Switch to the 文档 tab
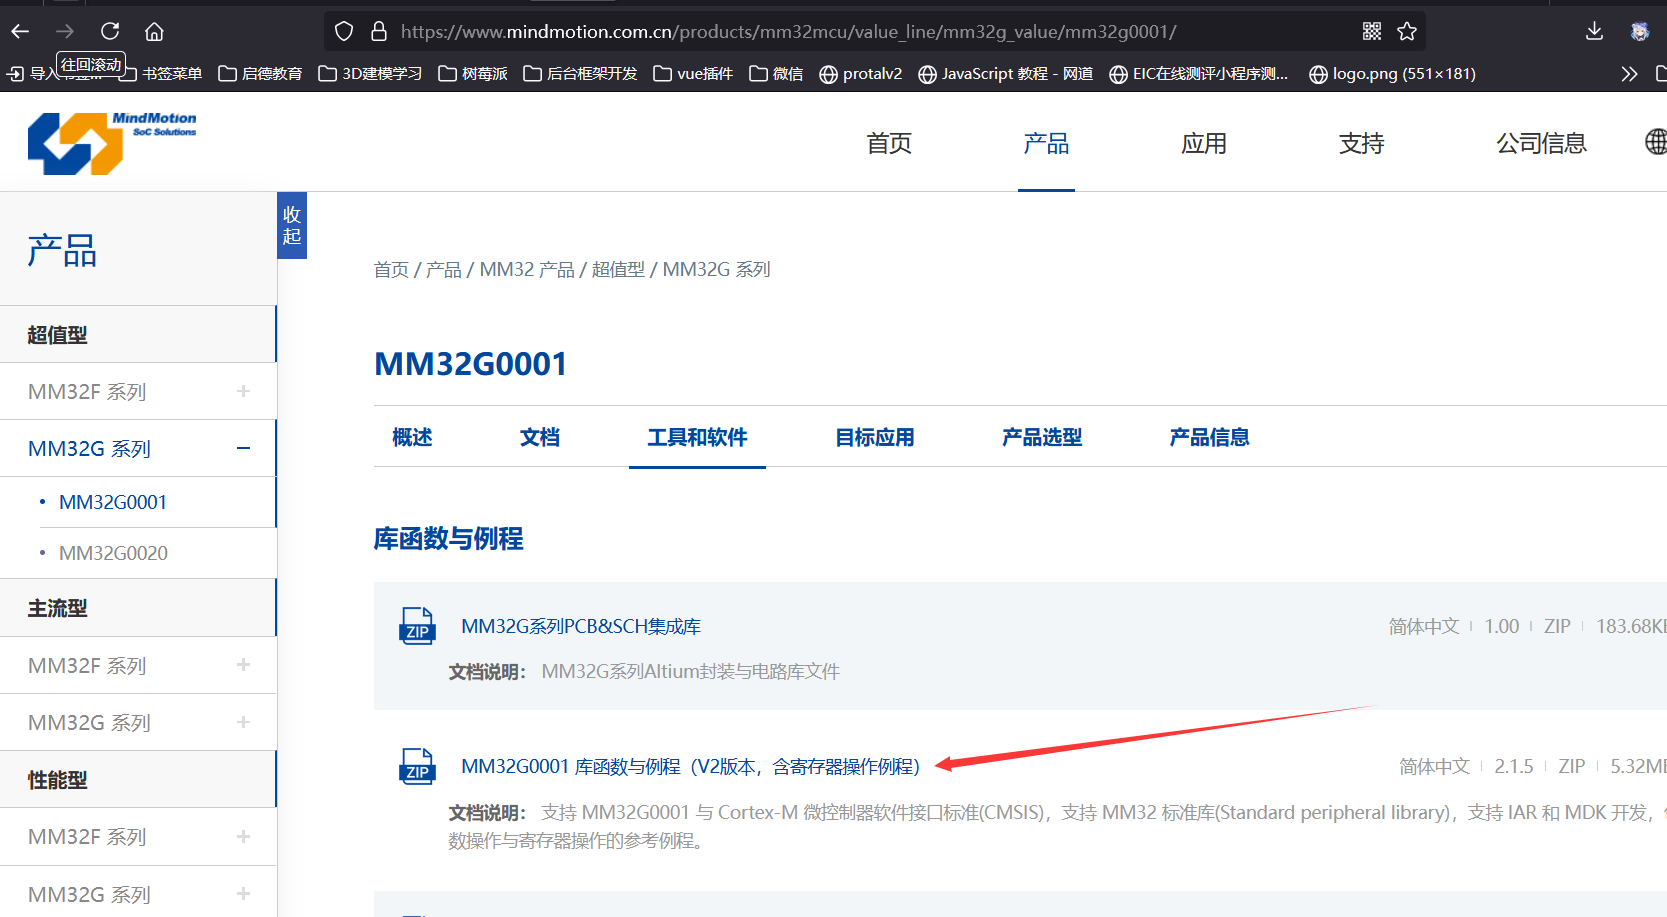This screenshot has height=917, width=1667. pos(539,437)
